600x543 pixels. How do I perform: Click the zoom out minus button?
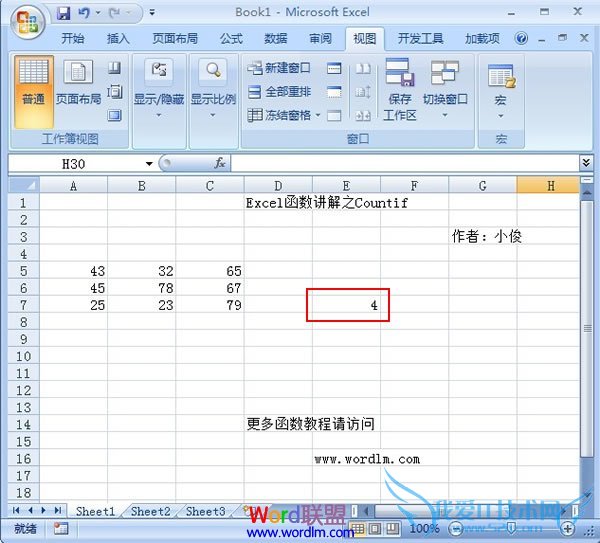point(455,529)
